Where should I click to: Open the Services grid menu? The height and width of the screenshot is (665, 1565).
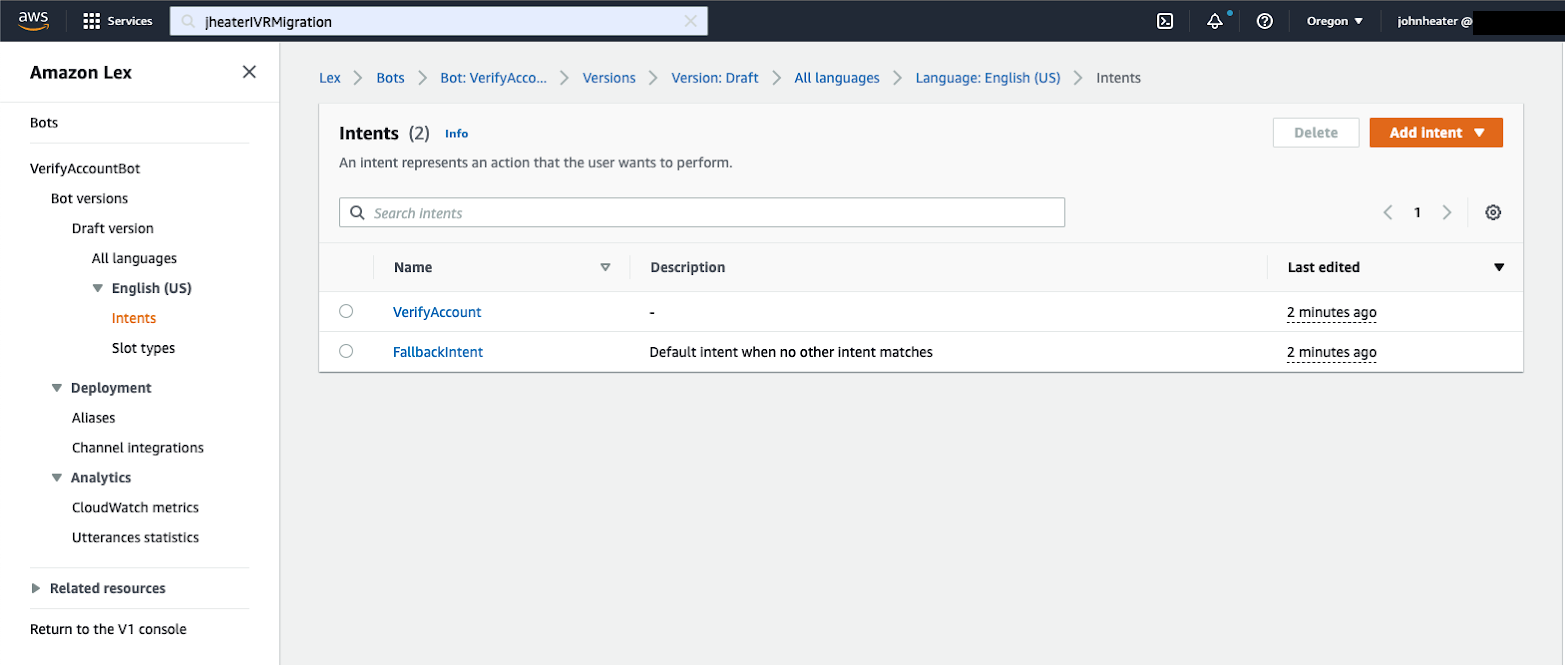[x=118, y=21]
